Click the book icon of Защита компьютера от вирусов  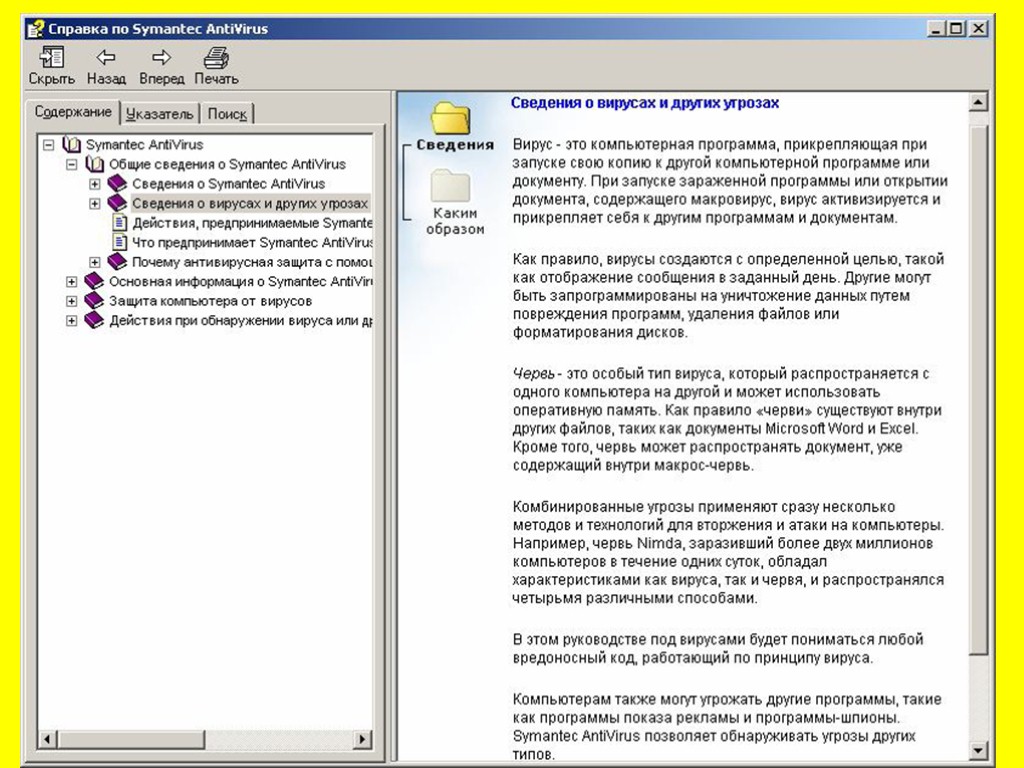pyautogui.click(x=95, y=301)
